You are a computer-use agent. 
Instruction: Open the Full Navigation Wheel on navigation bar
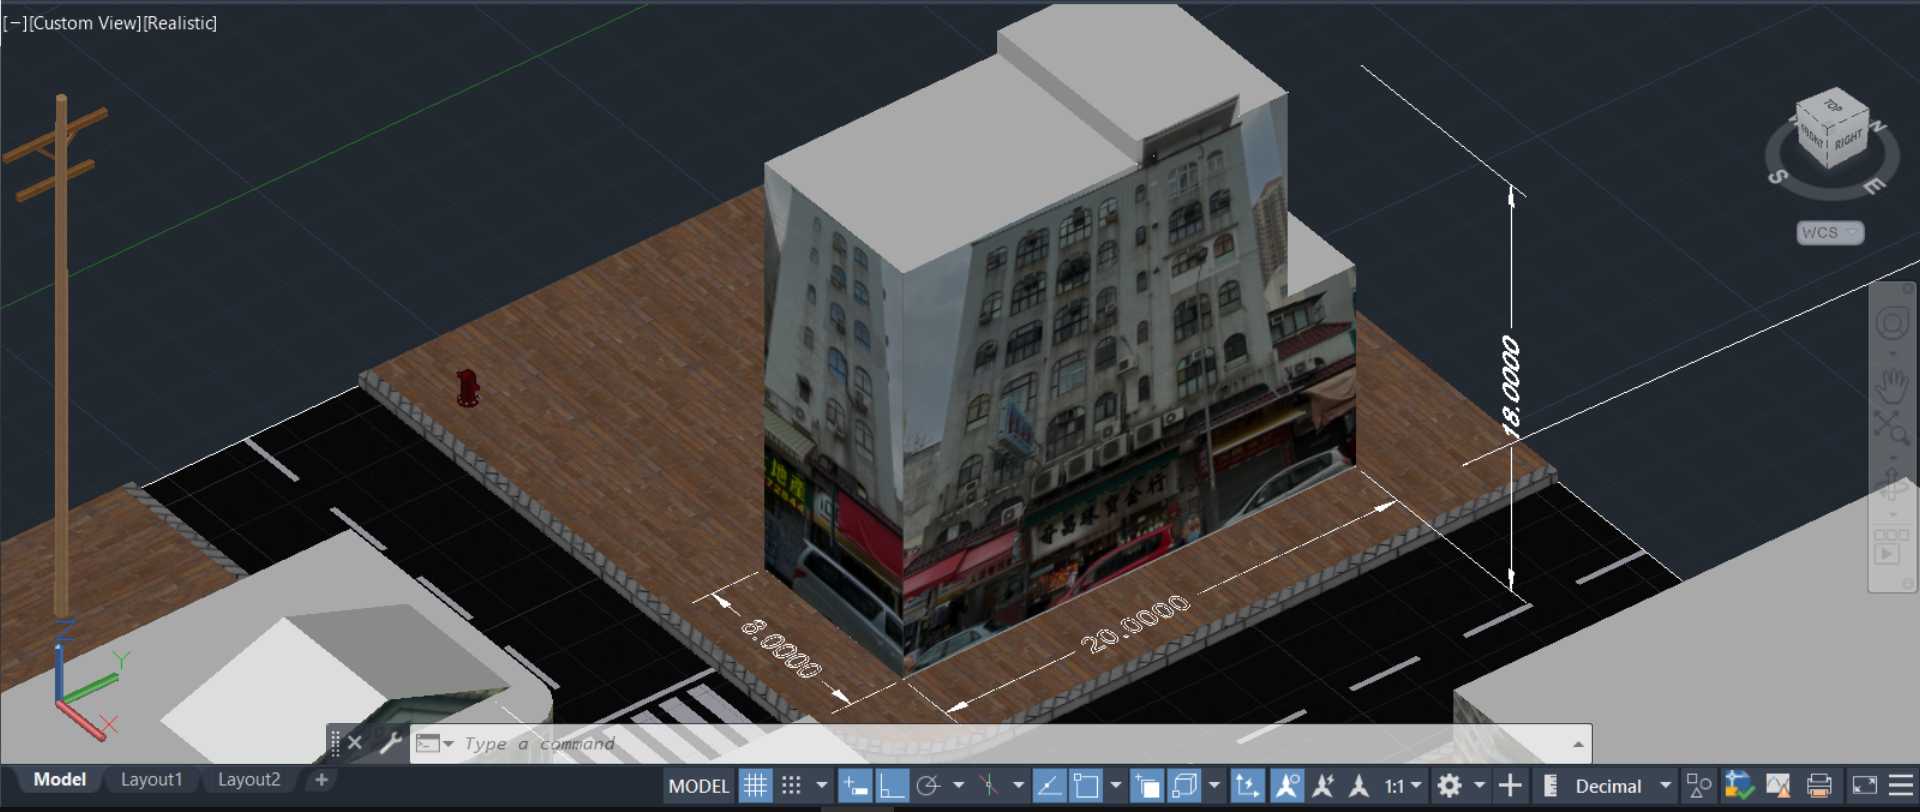pos(1891,323)
